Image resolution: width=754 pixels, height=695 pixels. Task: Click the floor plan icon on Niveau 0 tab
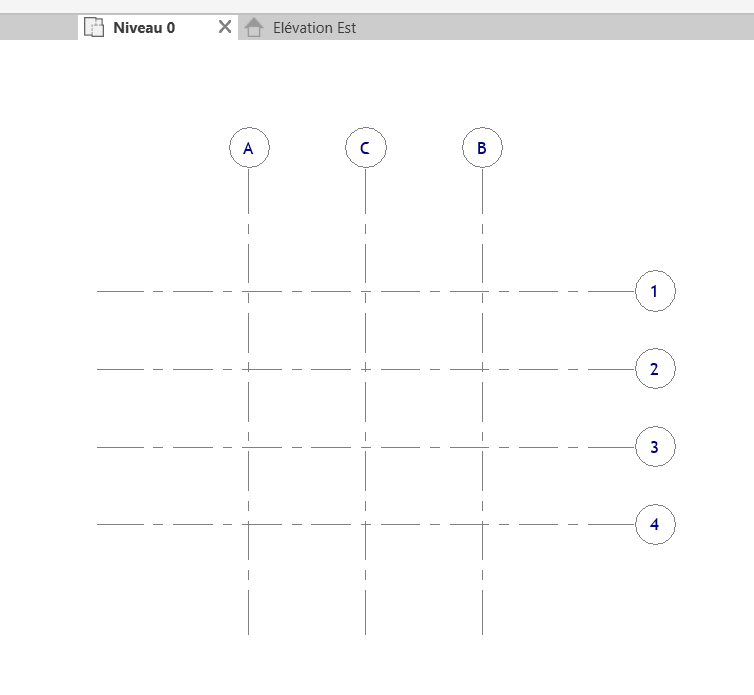point(94,28)
